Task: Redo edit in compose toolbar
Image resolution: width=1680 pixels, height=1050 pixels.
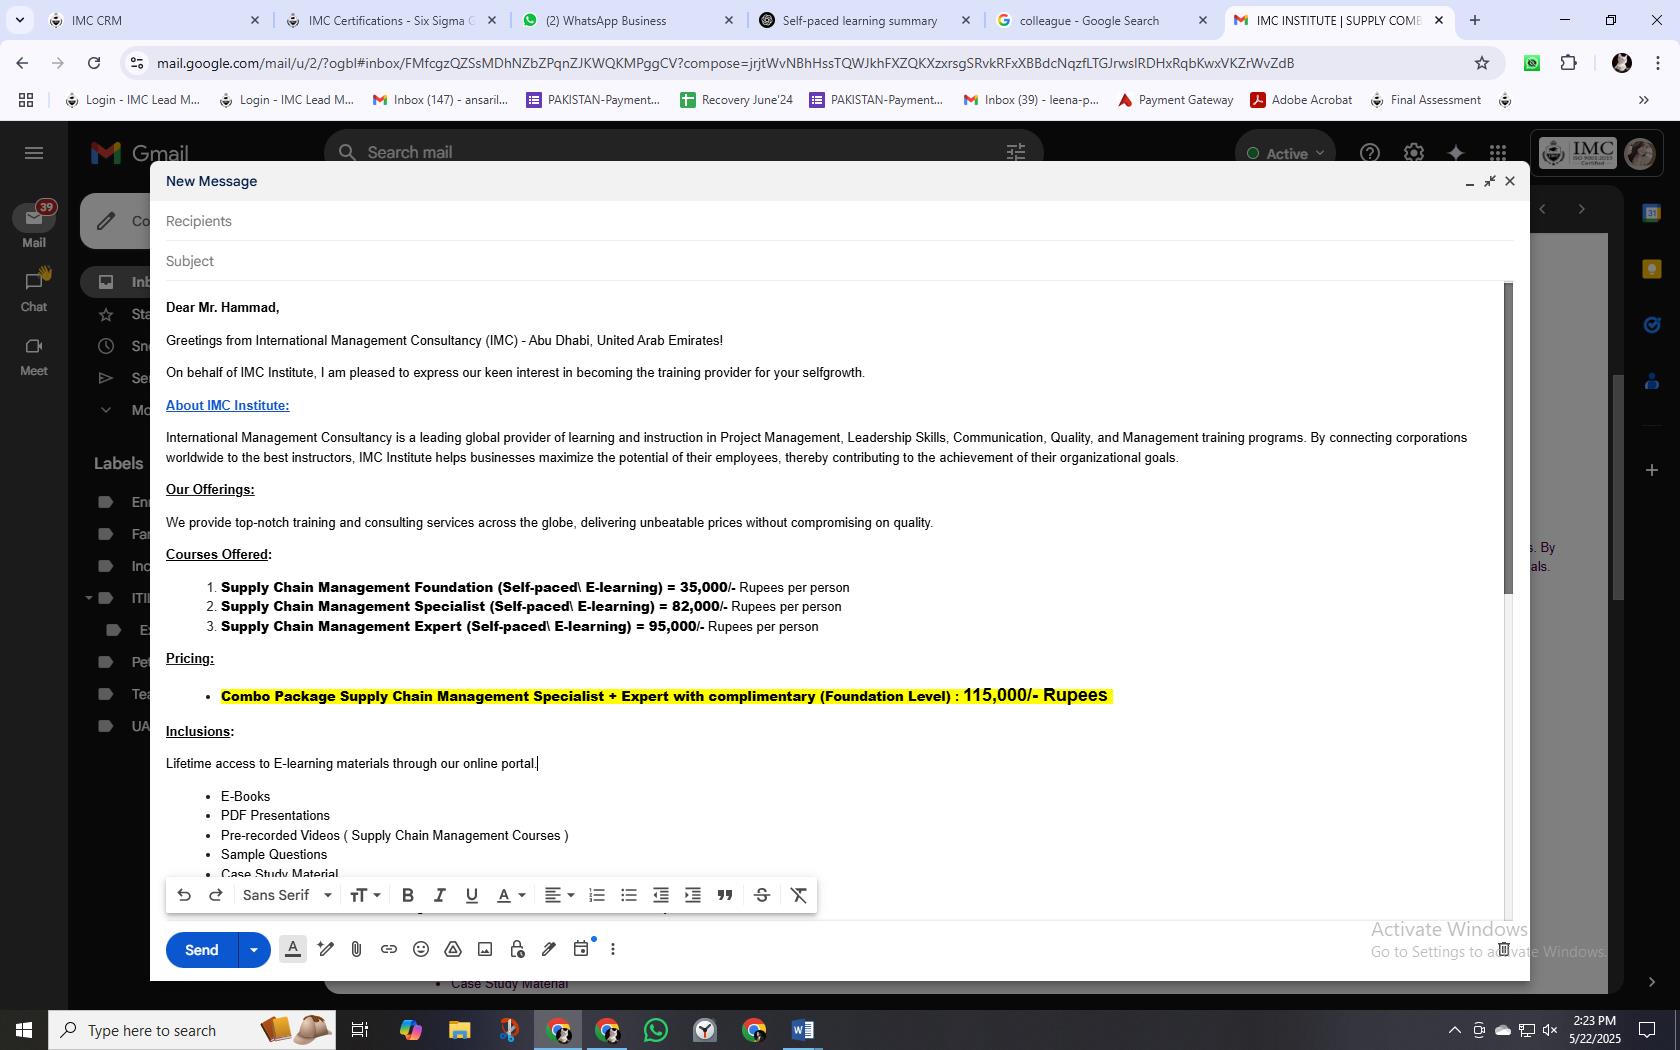Action: (215, 895)
